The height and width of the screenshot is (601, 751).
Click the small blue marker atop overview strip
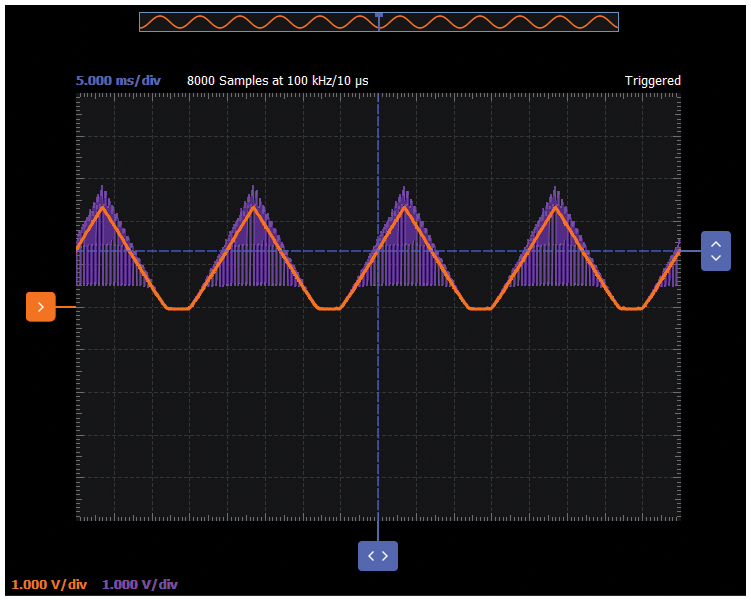coord(378,14)
